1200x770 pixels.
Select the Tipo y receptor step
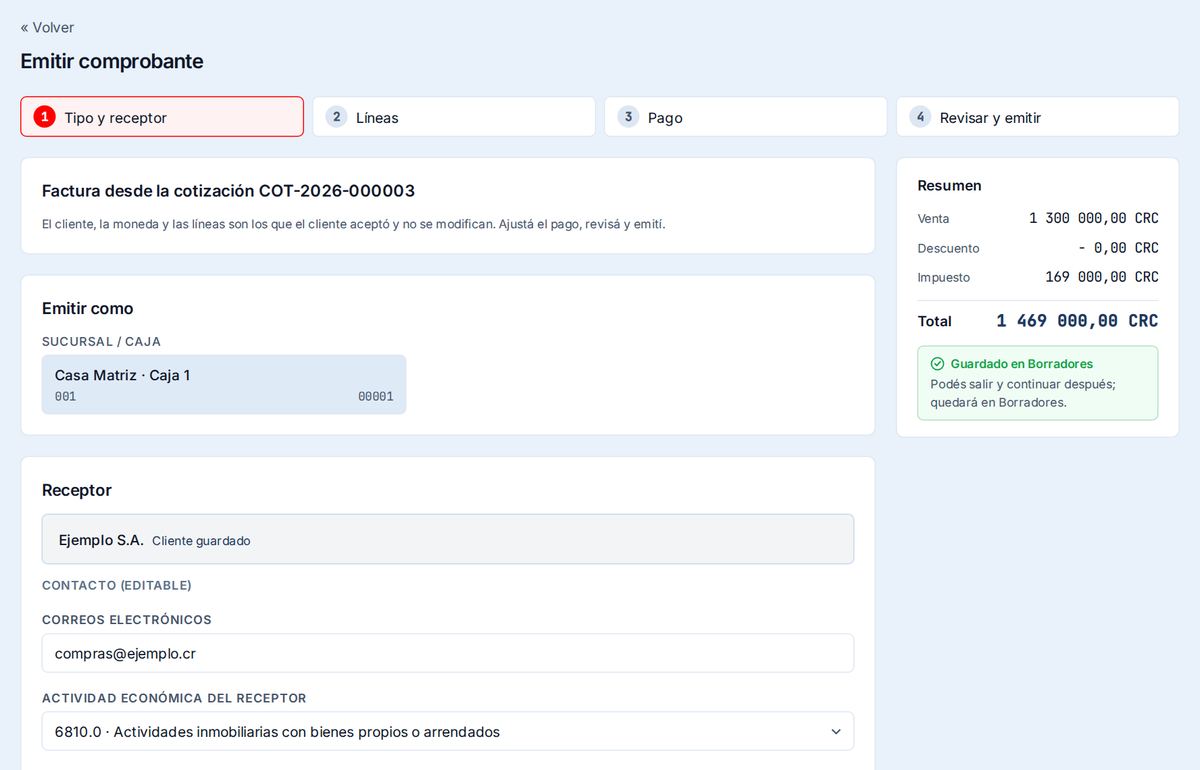point(162,117)
